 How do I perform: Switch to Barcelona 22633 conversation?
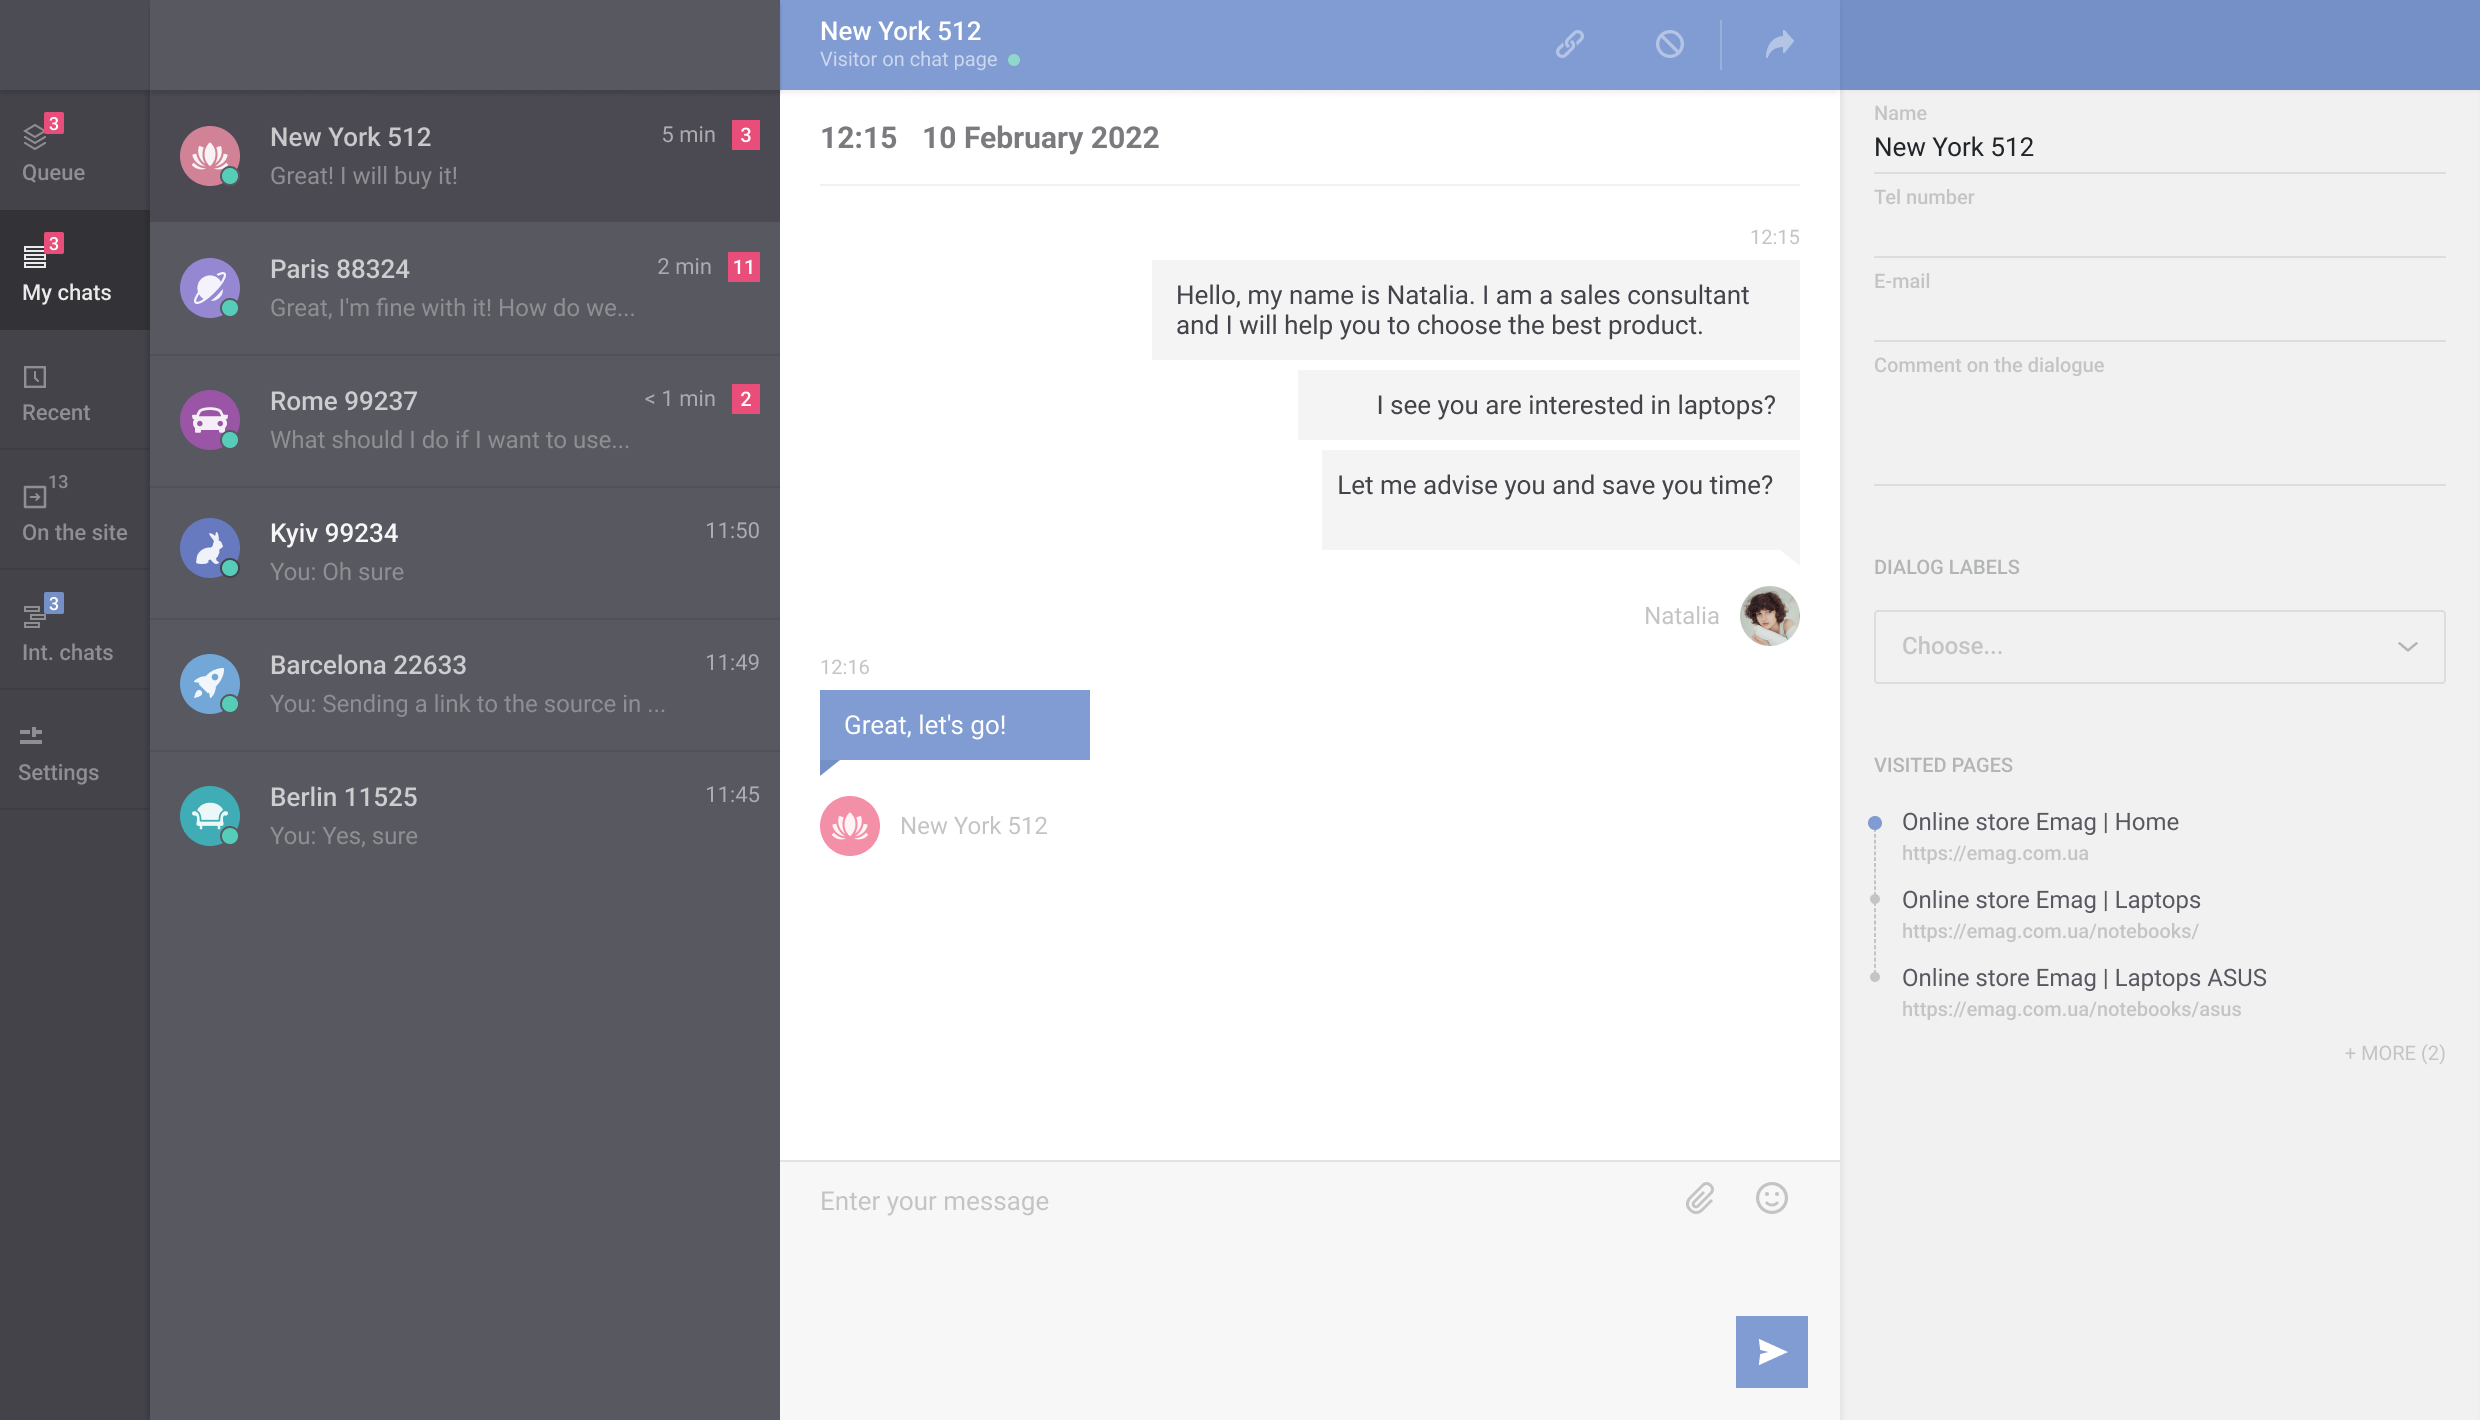click(463, 683)
